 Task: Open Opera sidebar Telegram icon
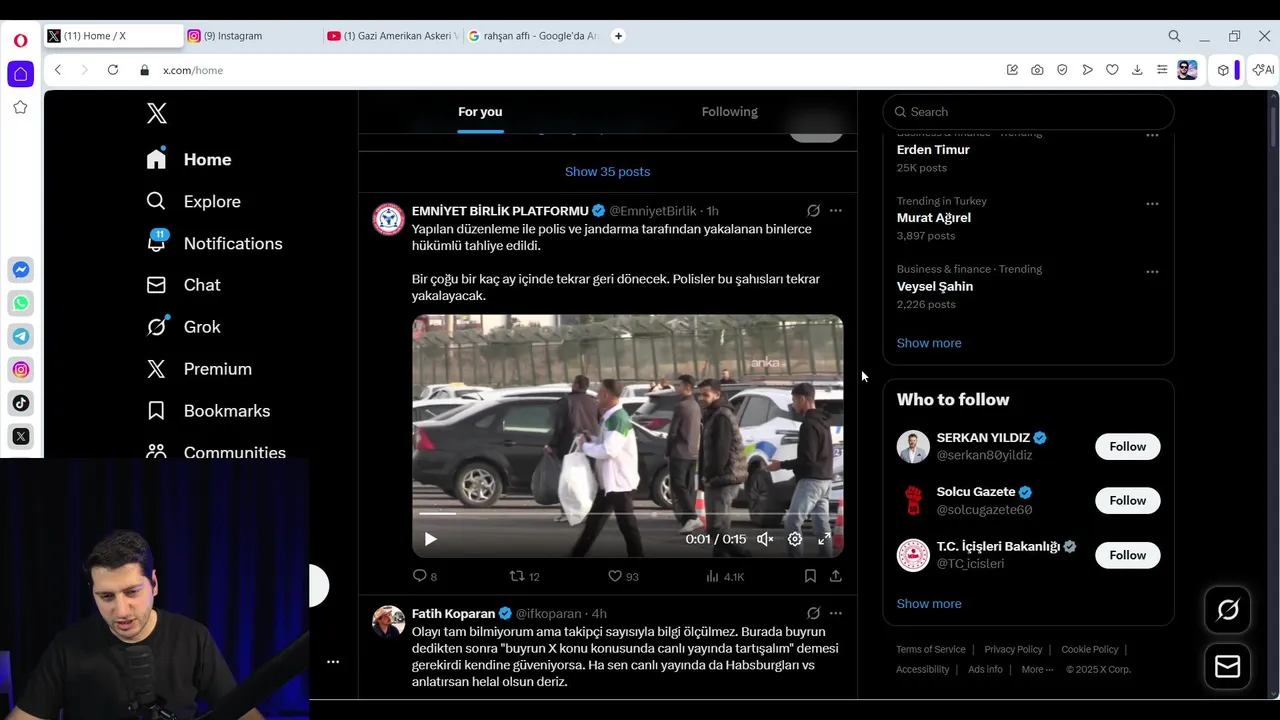pyautogui.click(x=20, y=336)
